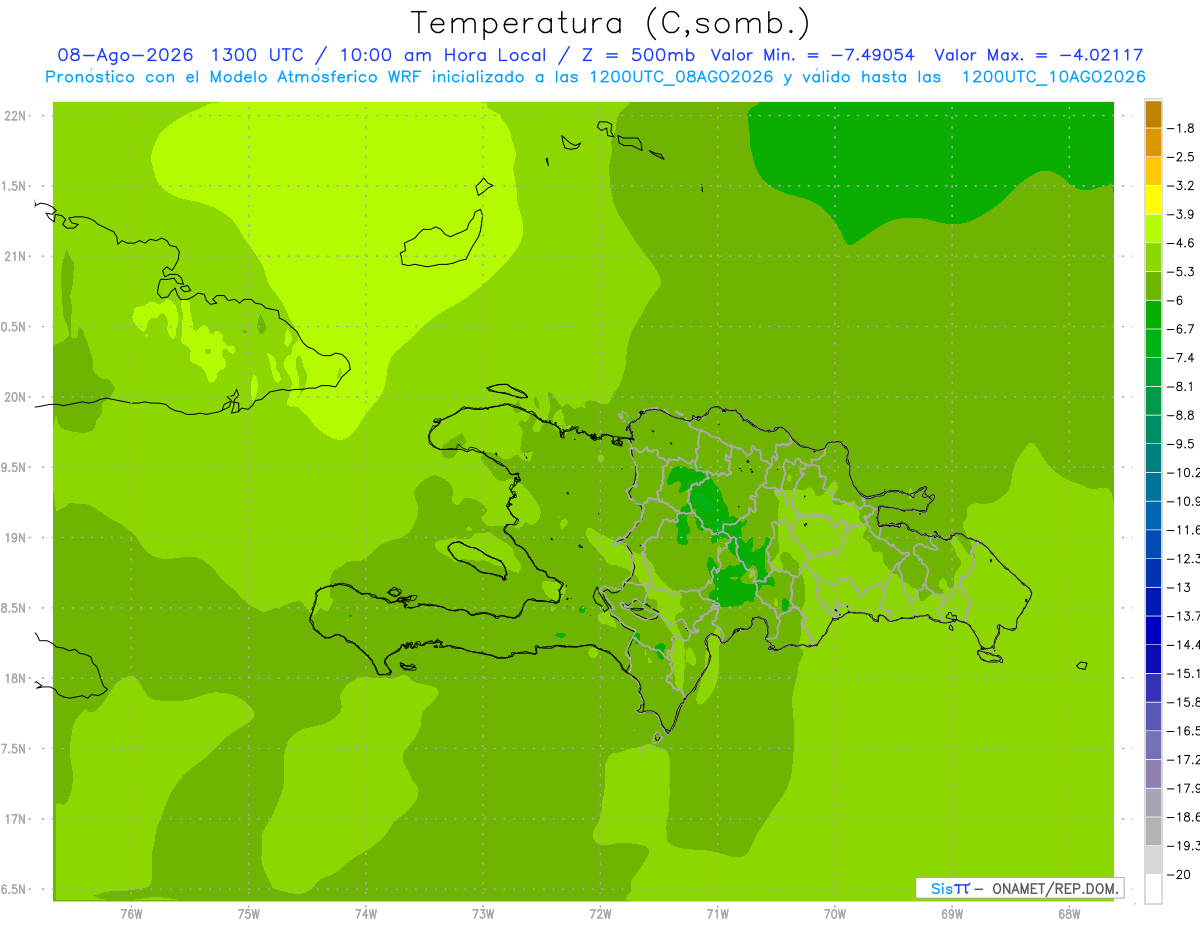The image size is (1200, 927).
Task: Click the brown swatch above -1.8 in colorbar
Action: (1153, 113)
